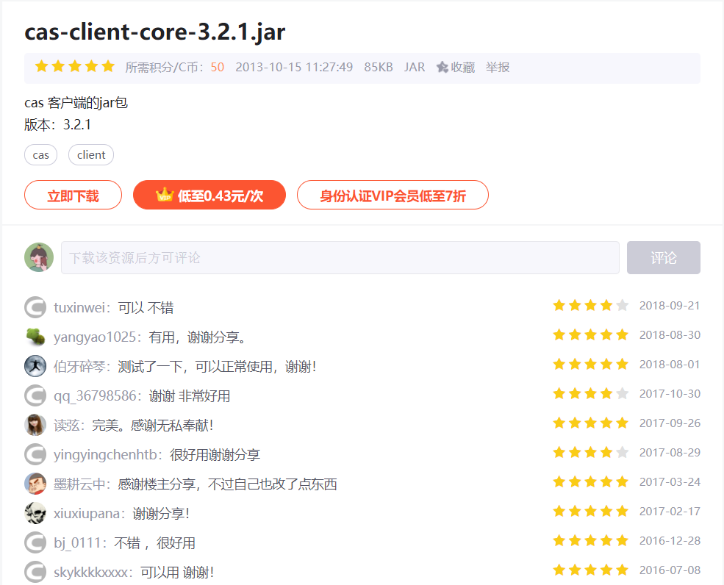This screenshot has height=585, width=724.
Task: Open the VIP 低至0.43元/次 offer button
Action: (209, 195)
